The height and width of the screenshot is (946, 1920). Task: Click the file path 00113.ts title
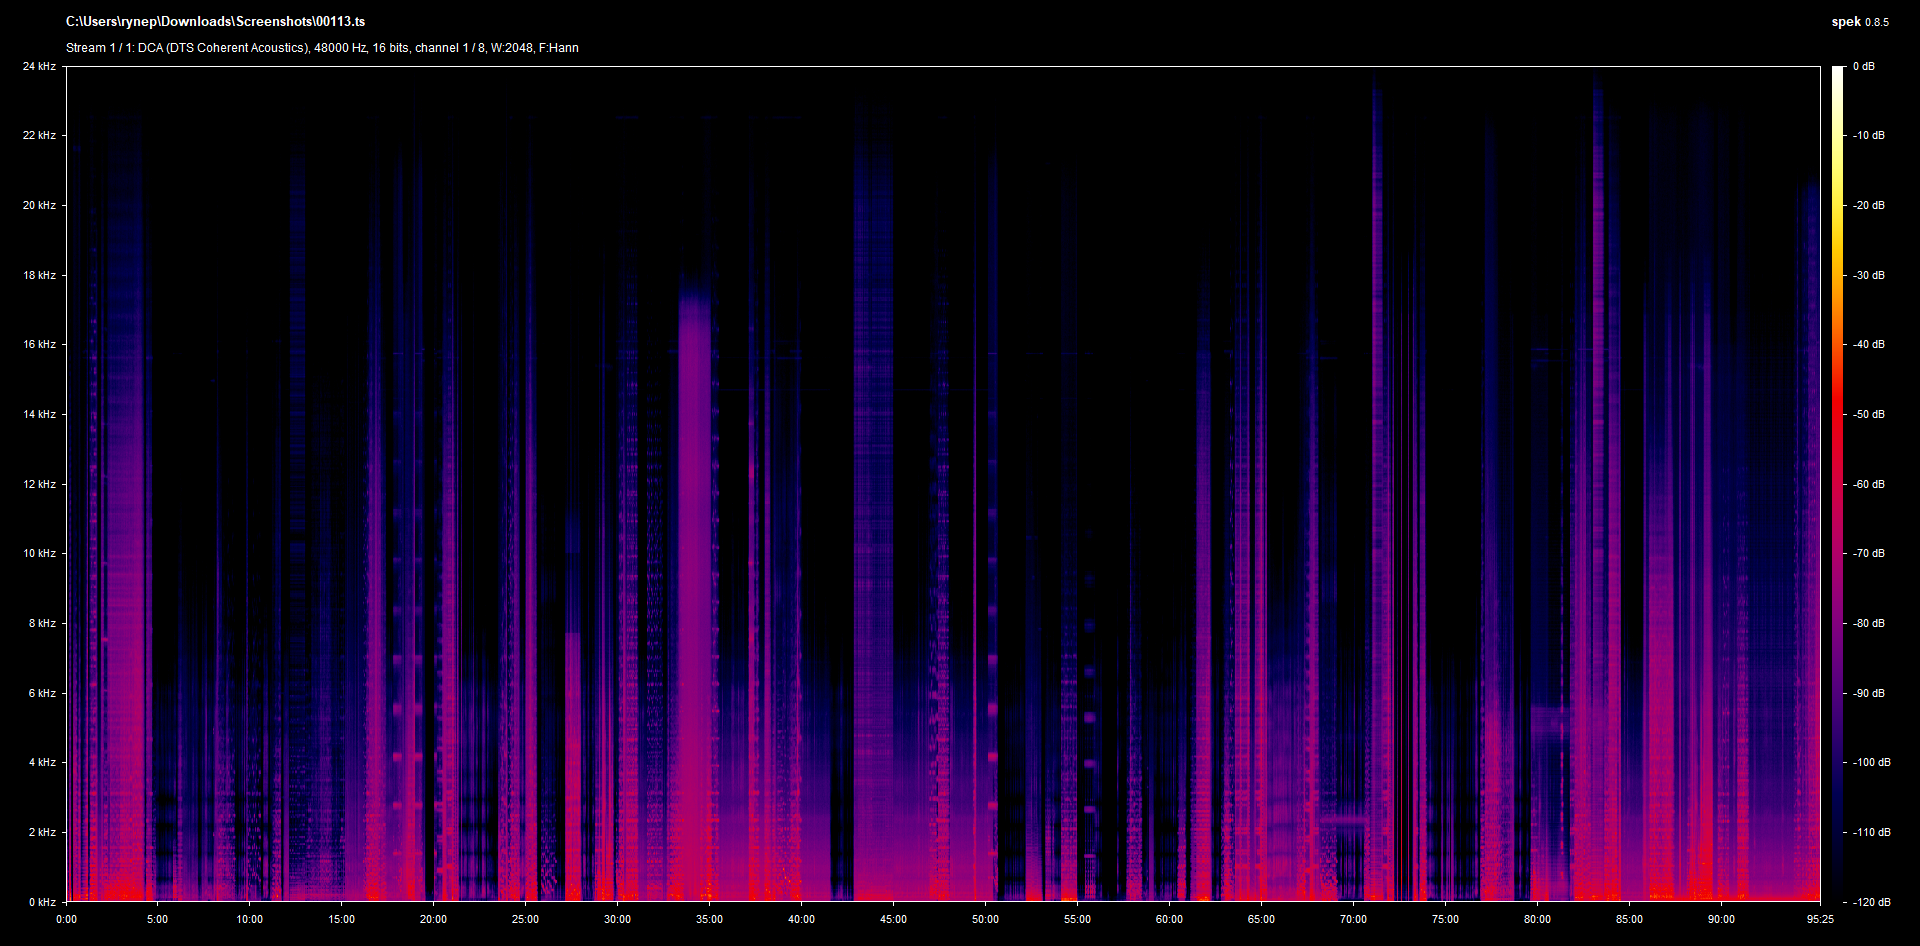point(215,21)
